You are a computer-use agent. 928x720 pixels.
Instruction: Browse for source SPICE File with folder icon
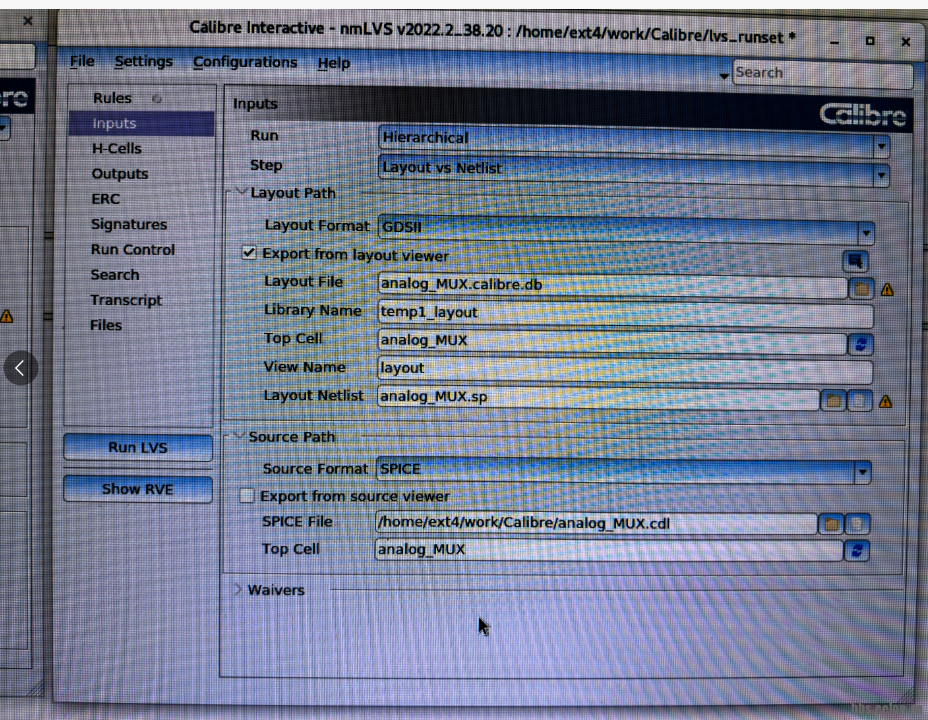(830, 524)
